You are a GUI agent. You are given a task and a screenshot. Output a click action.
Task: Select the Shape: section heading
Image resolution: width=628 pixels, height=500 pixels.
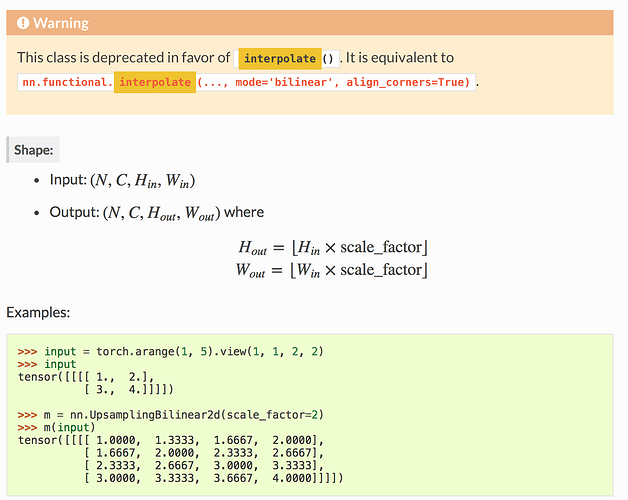pyautogui.click(x=33, y=150)
